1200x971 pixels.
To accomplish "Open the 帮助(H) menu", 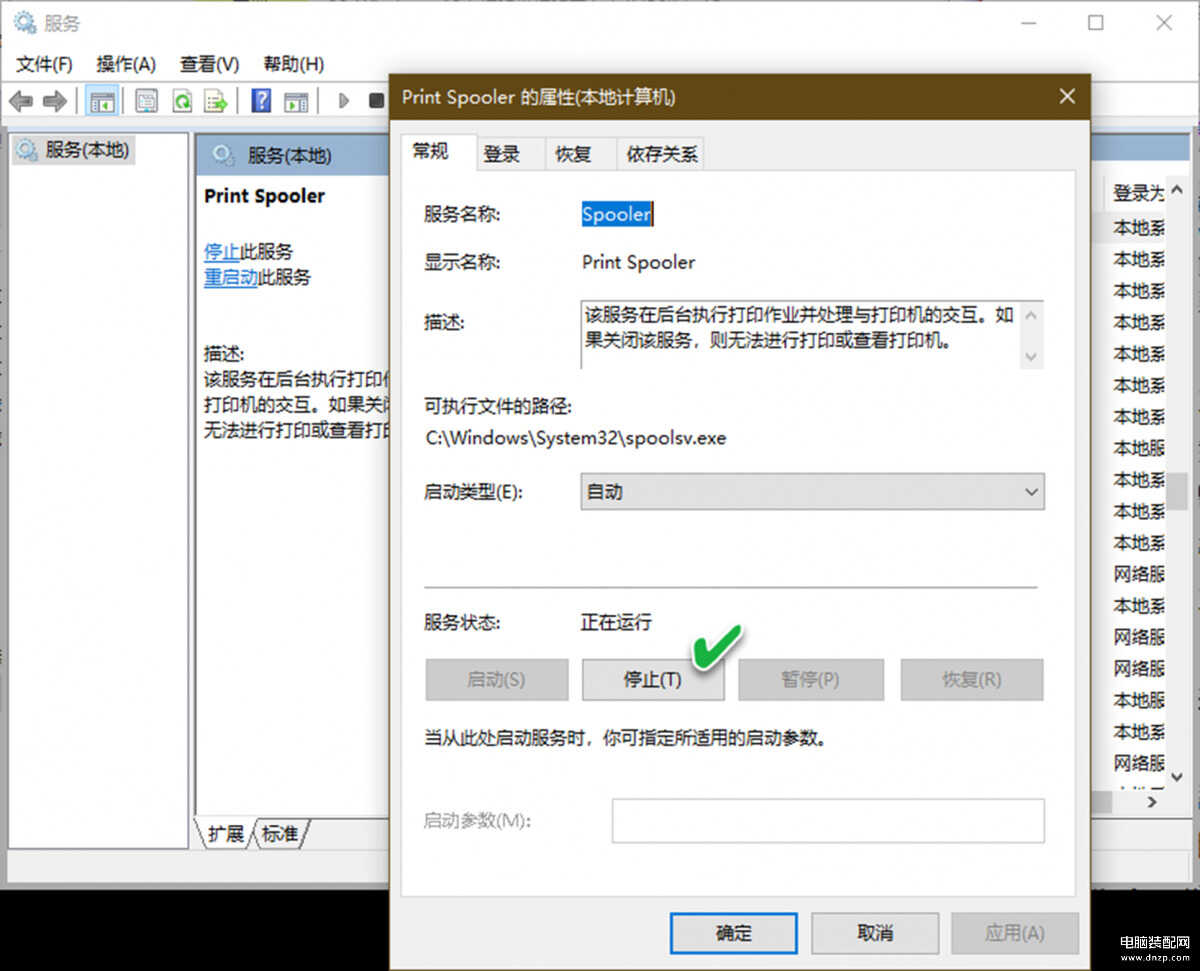I will (x=293, y=64).
